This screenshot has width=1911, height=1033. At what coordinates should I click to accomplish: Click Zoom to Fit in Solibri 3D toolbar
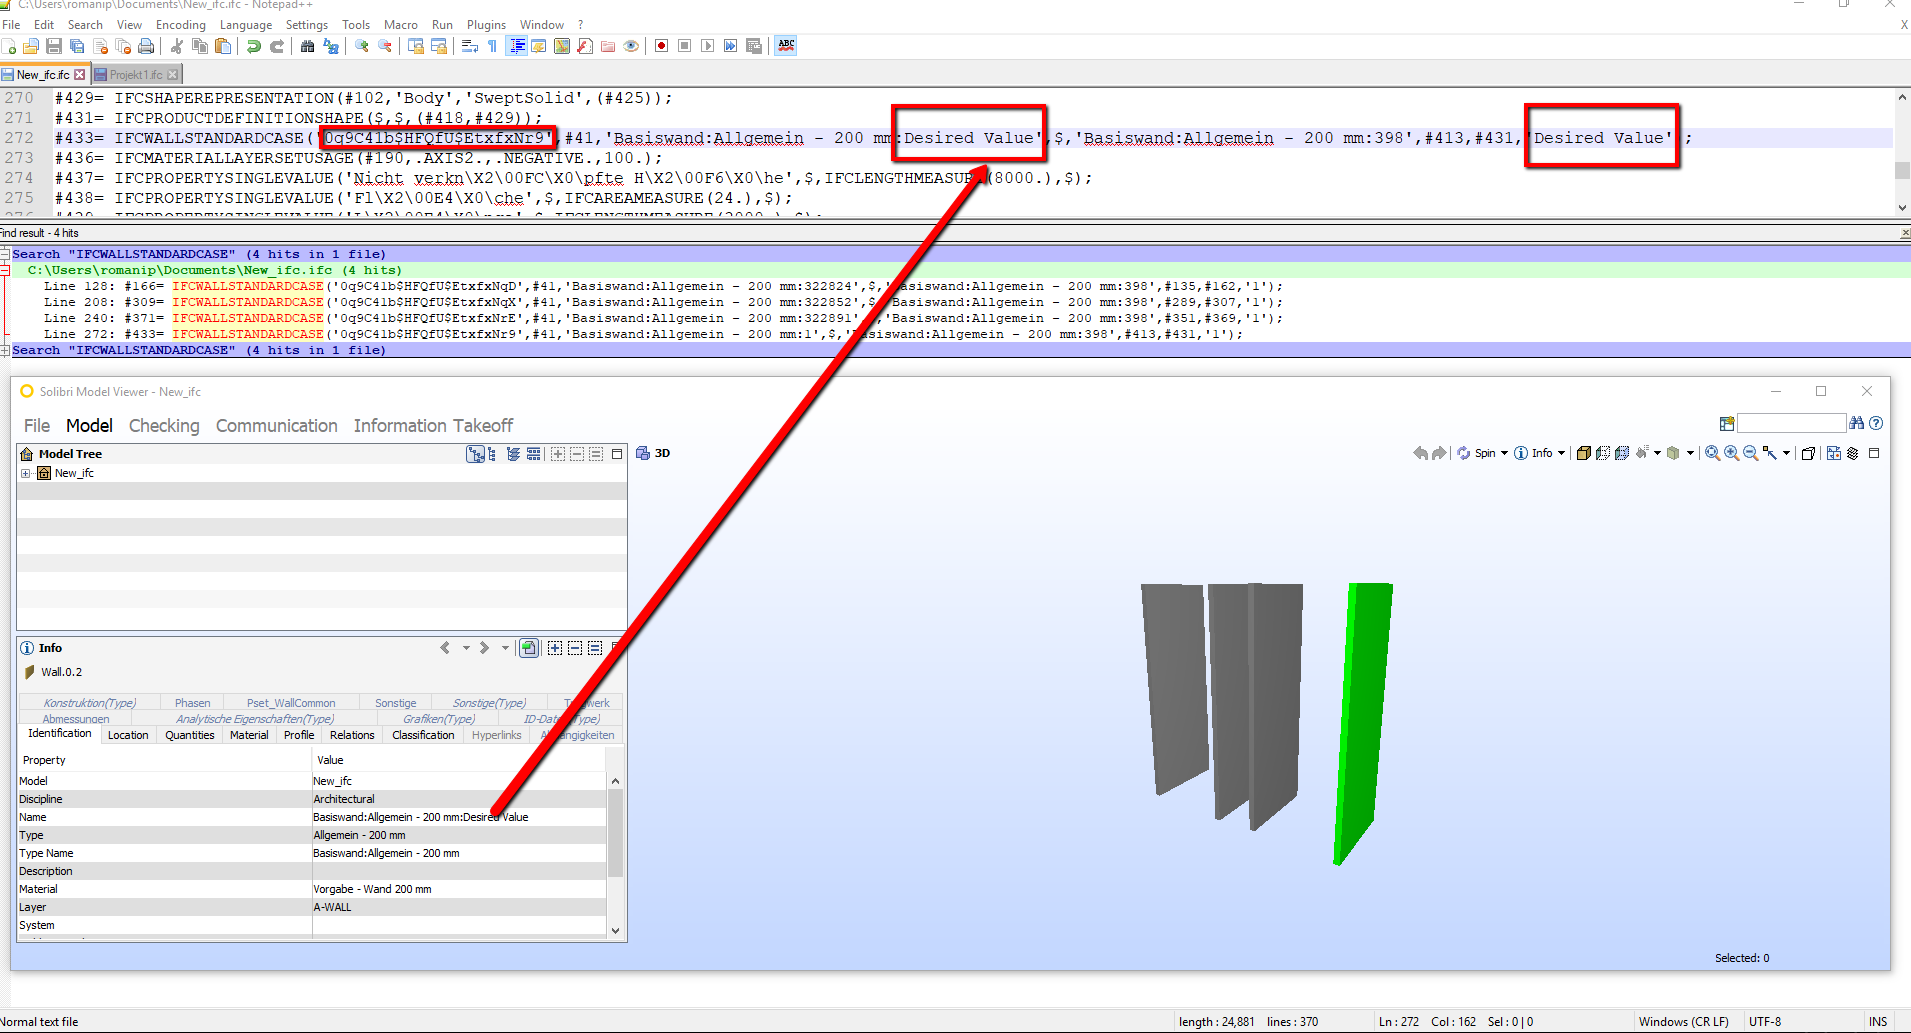1711,453
